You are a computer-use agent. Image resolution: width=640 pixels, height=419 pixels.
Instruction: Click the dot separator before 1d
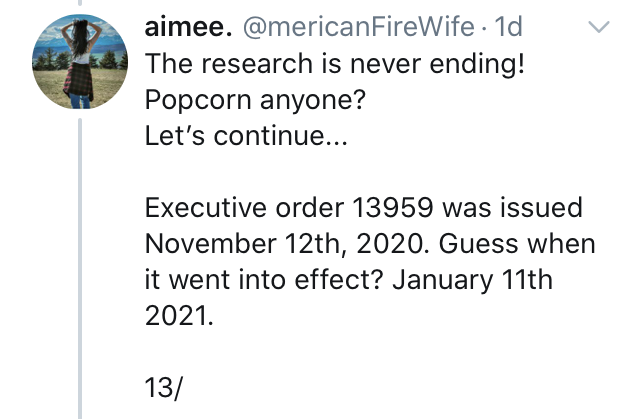484,29
